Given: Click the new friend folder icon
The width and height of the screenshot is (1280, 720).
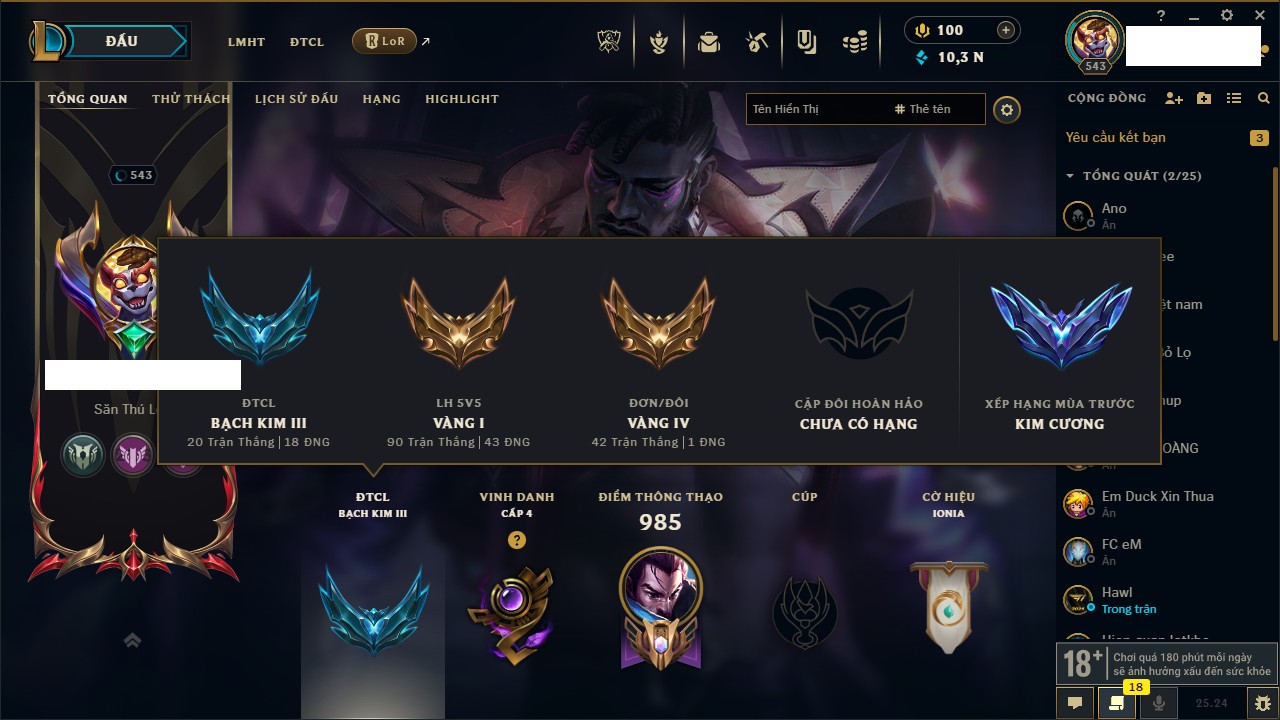Looking at the screenshot, I should [1204, 98].
